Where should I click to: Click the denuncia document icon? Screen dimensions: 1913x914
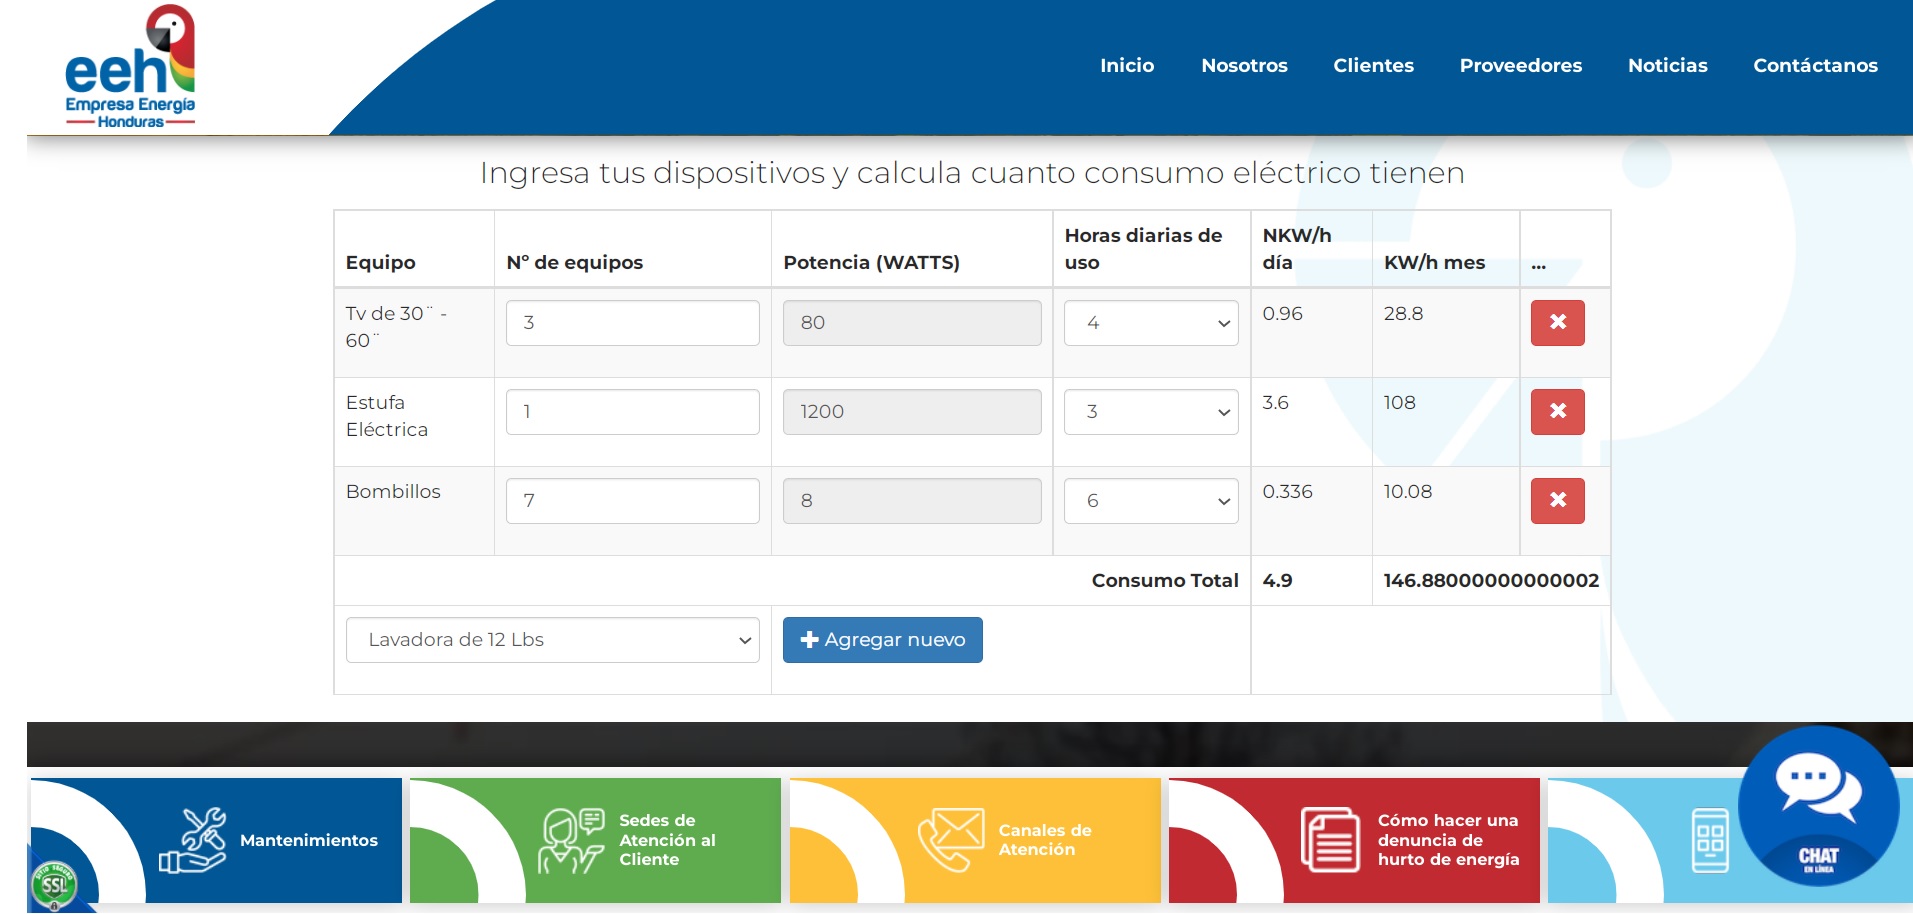(1330, 840)
